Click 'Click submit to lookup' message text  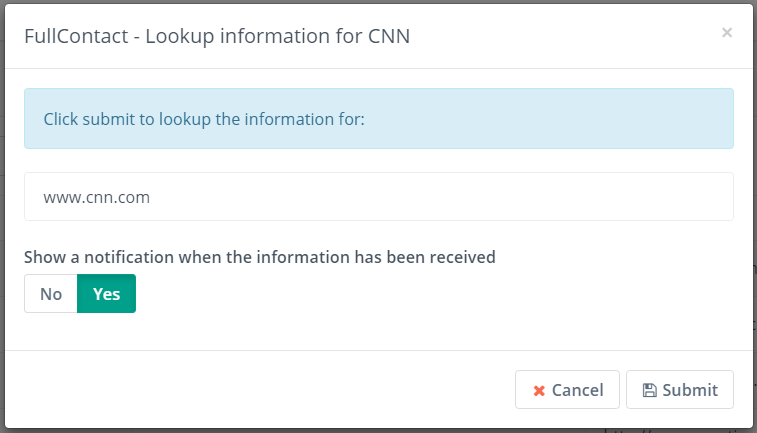tap(204, 119)
